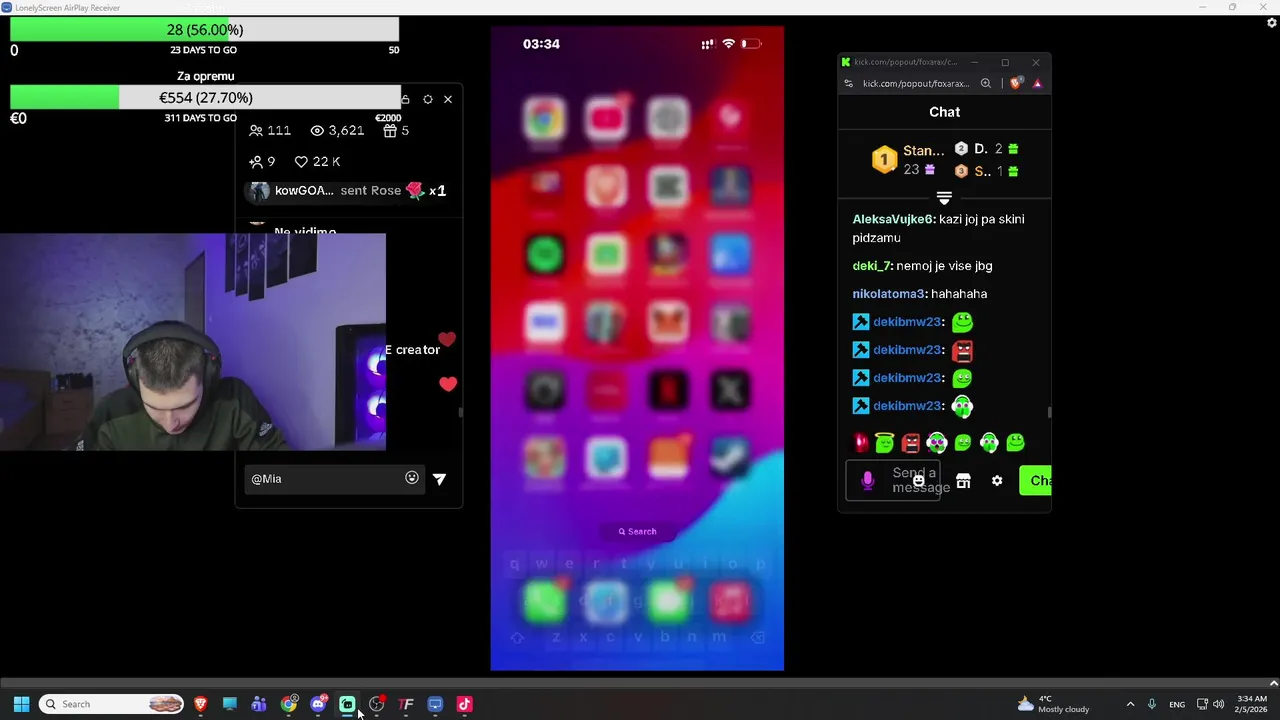Screen dimensions: 1280x720
Task: Open AleksaVujke6 username in chat
Action: click(x=893, y=219)
